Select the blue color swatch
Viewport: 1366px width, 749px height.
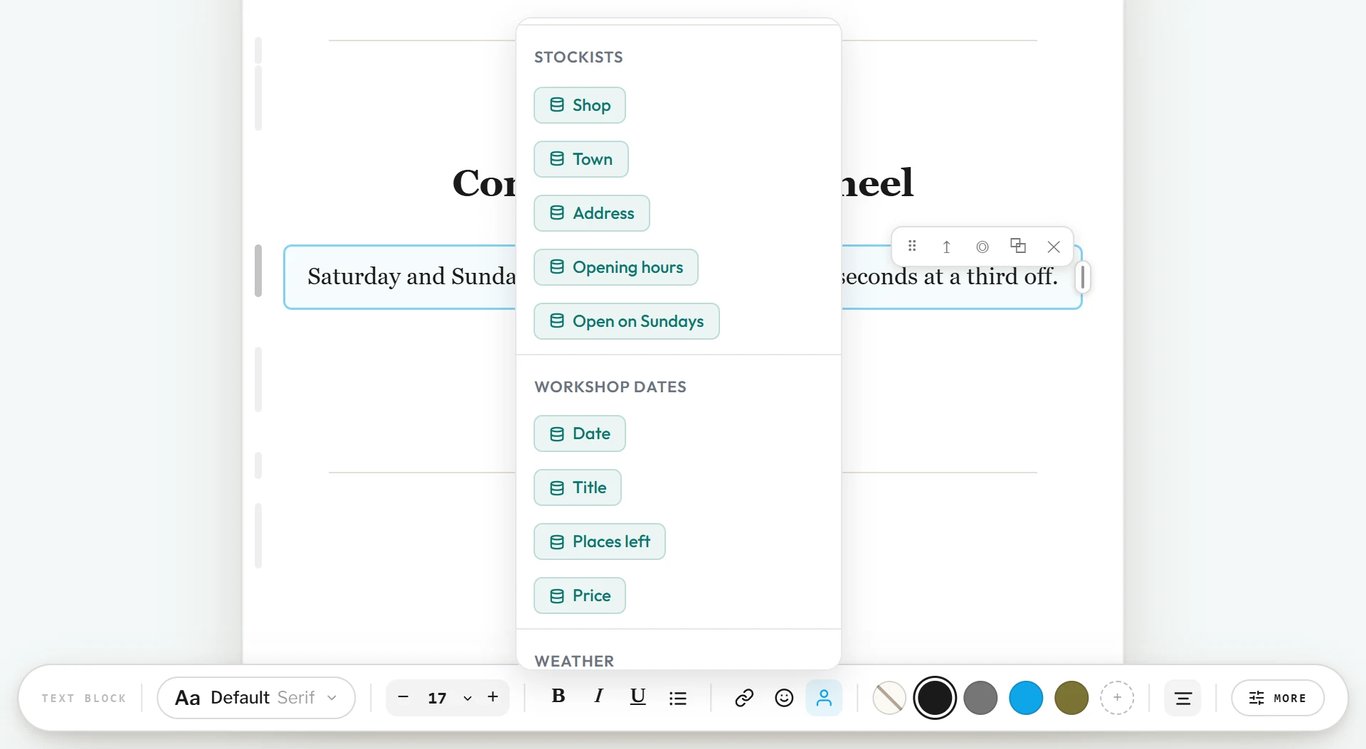(1026, 698)
